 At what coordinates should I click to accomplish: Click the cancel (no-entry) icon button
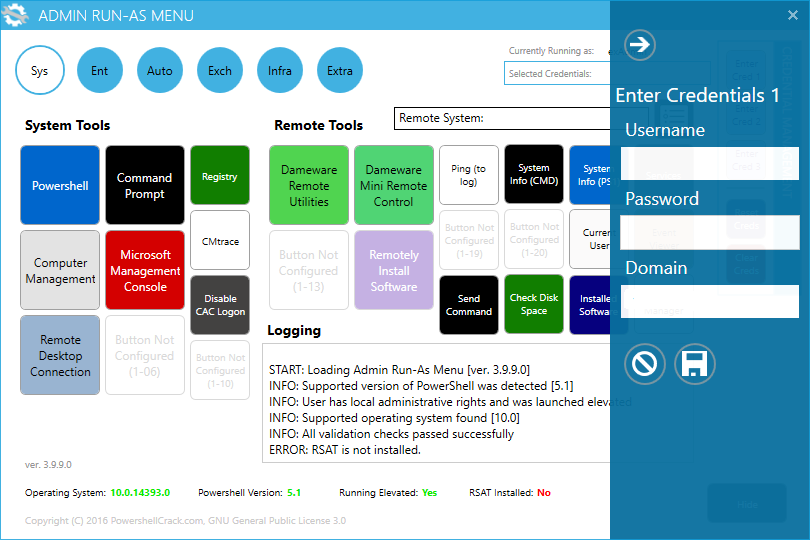coord(644,364)
